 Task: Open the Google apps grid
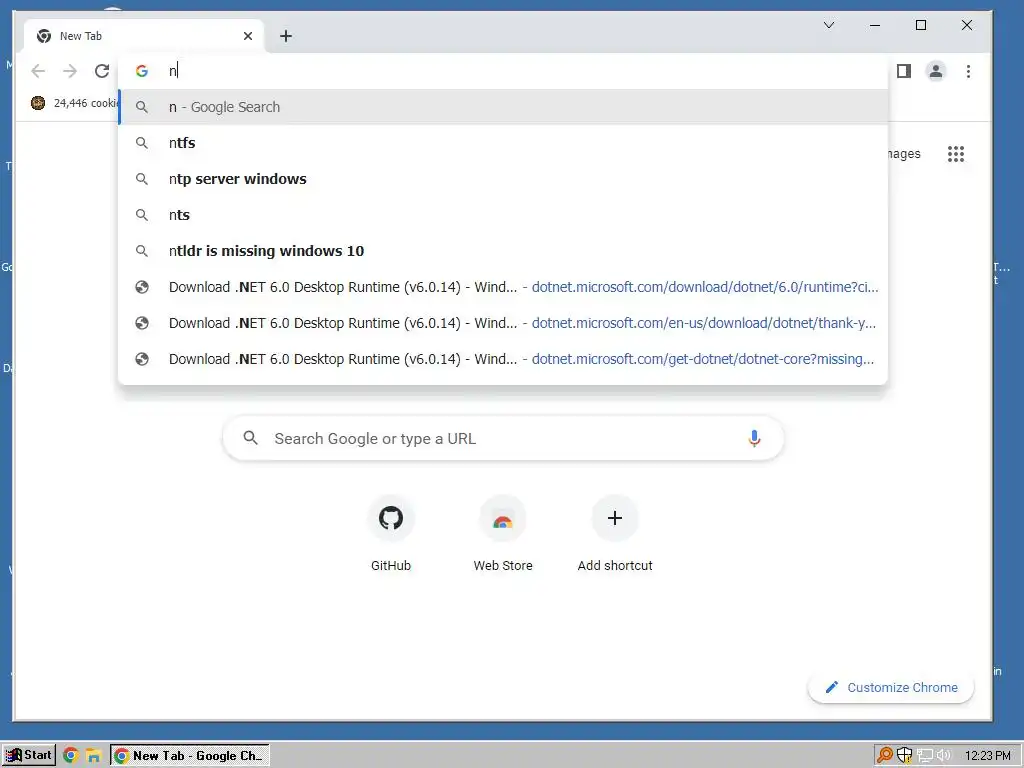tap(956, 154)
